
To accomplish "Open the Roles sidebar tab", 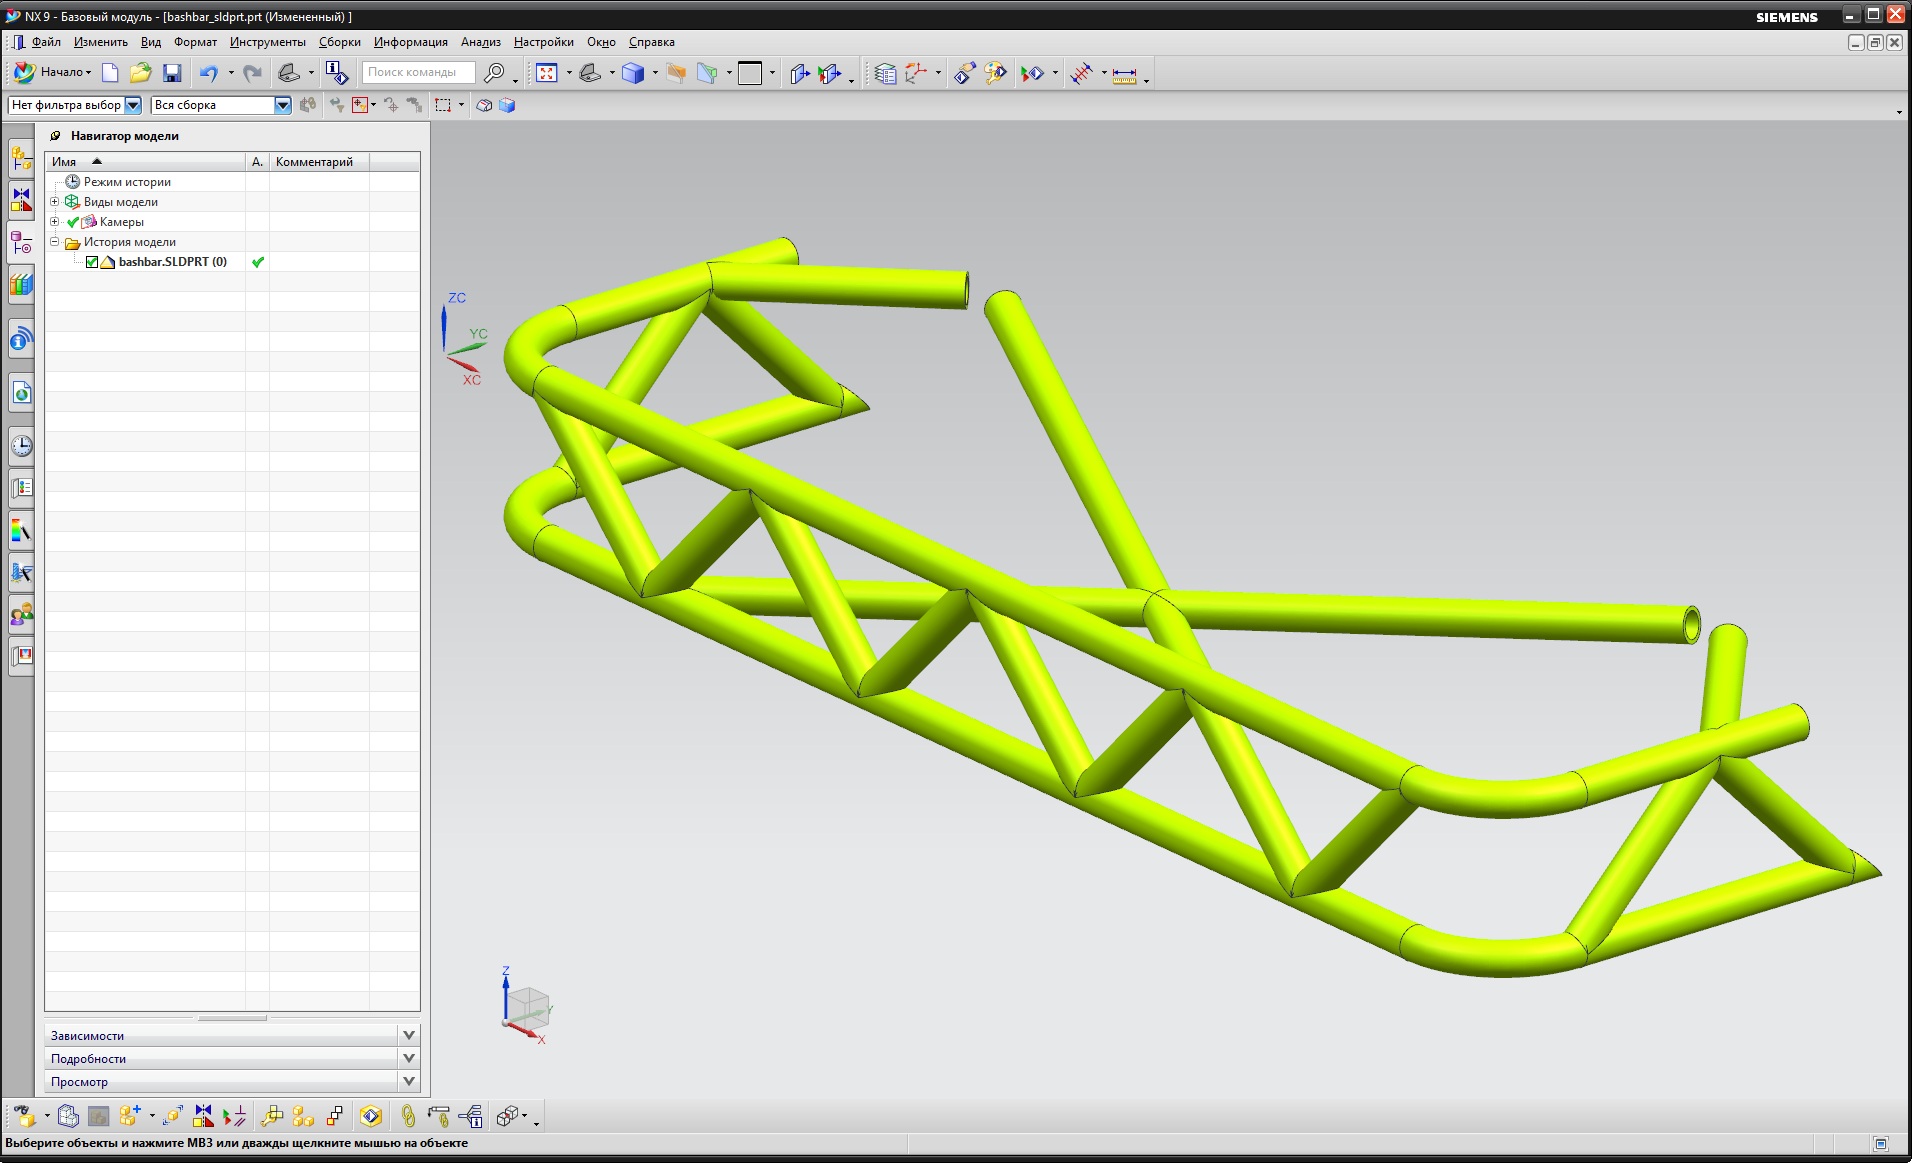I will [x=21, y=614].
